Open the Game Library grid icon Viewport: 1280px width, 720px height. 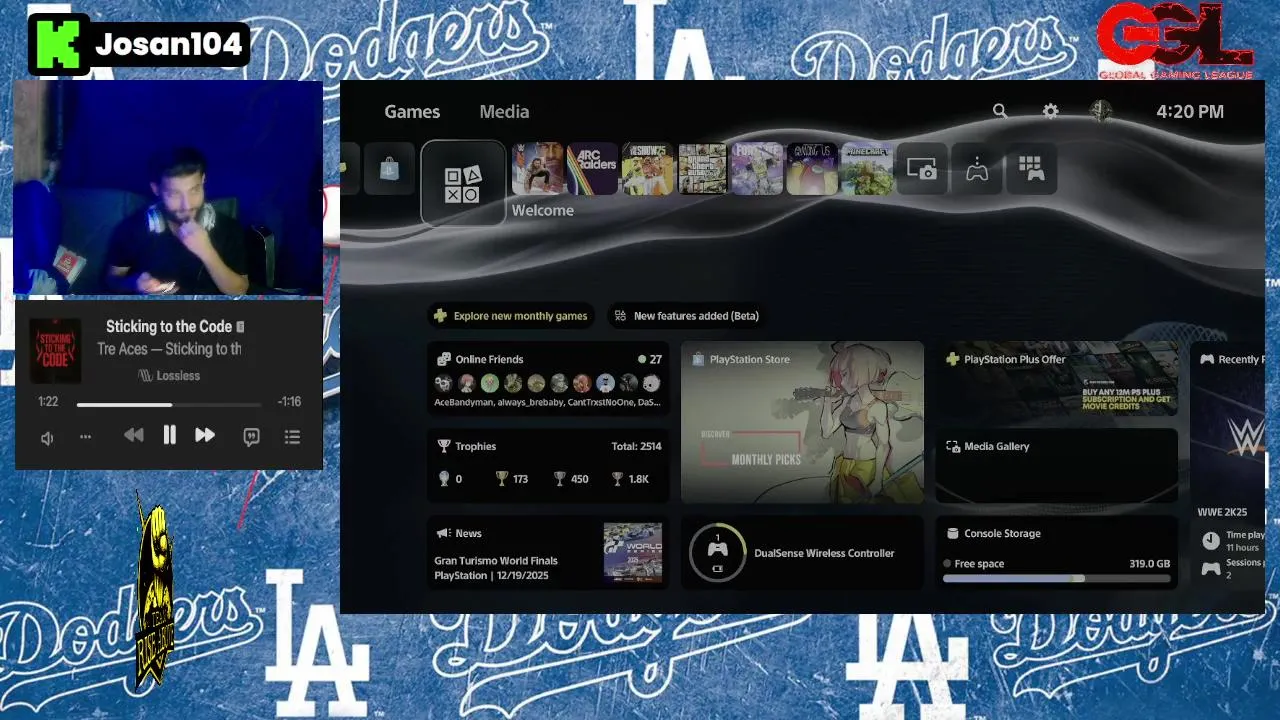(x=1031, y=169)
